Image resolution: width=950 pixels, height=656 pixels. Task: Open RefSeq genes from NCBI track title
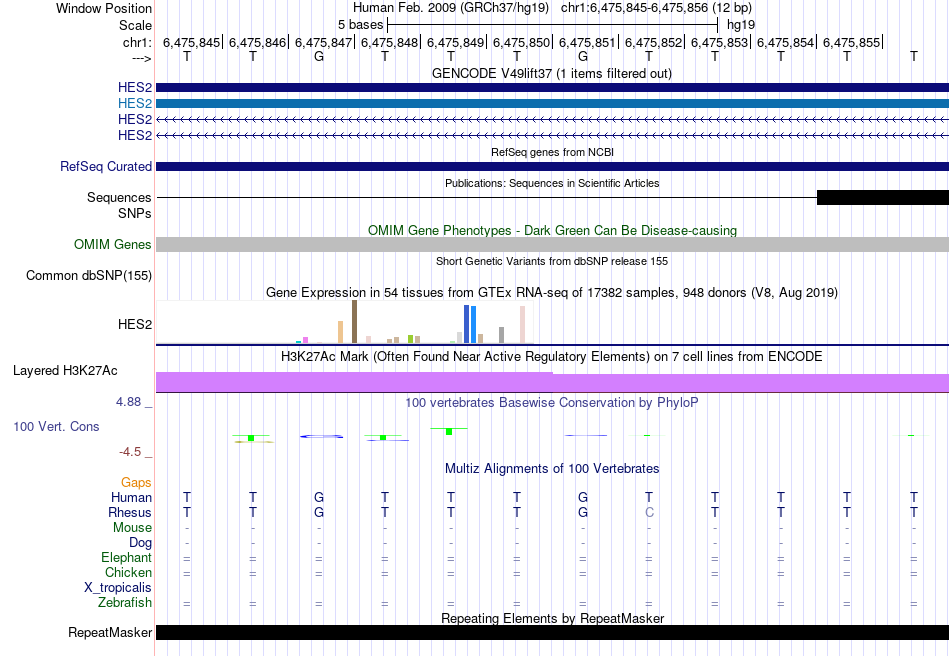(552, 152)
